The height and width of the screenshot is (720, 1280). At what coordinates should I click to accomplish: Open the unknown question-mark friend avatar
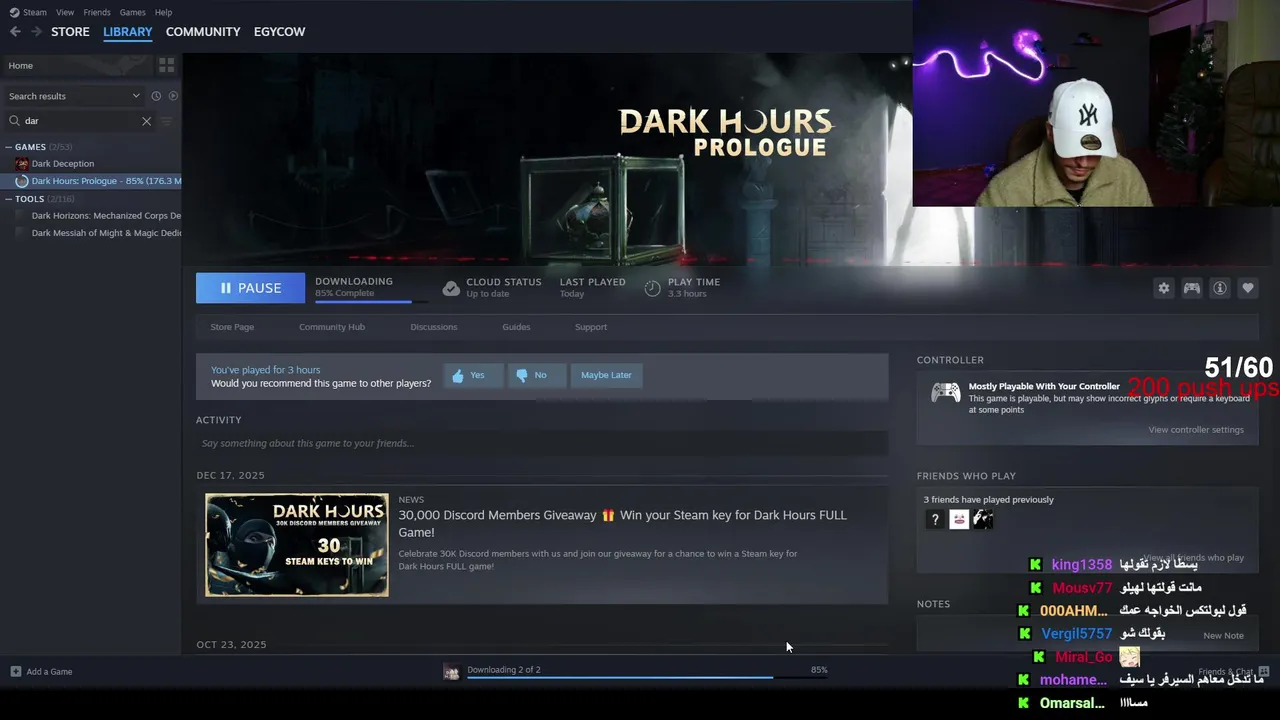(x=935, y=519)
